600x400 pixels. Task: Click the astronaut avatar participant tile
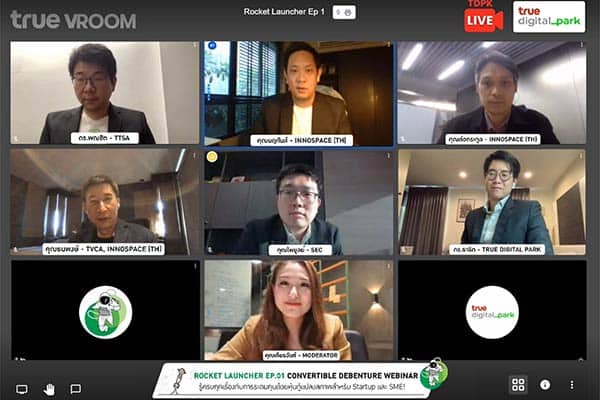pos(105,310)
